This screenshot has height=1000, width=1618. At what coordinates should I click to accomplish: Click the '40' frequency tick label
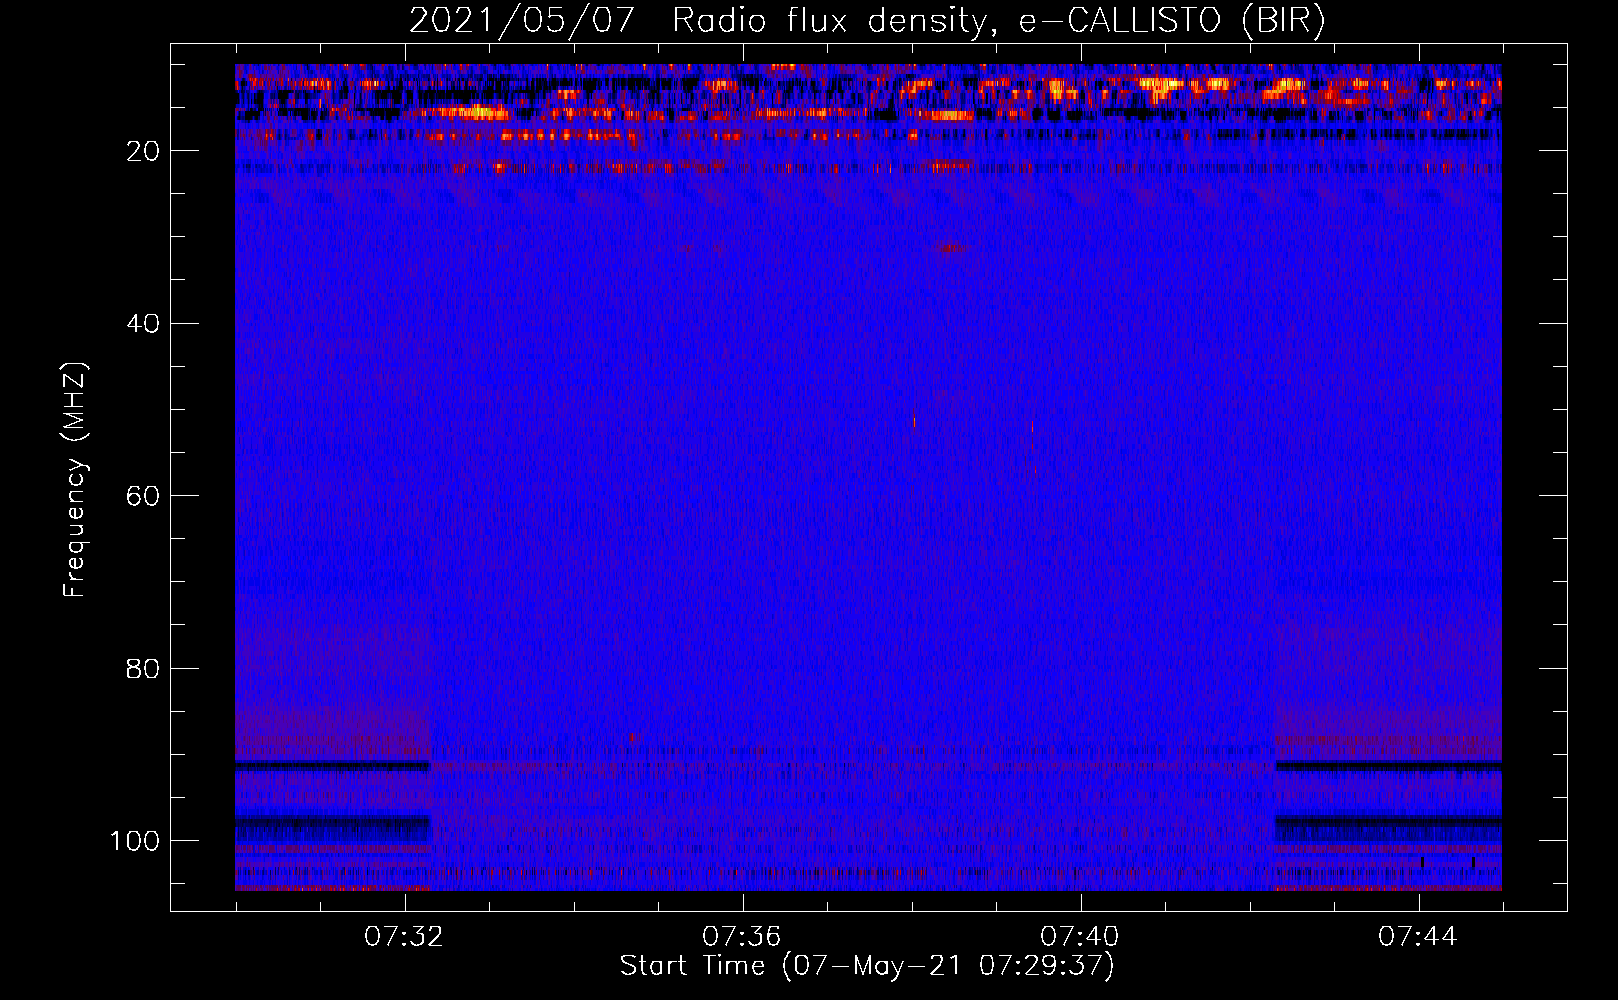(144, 324)
